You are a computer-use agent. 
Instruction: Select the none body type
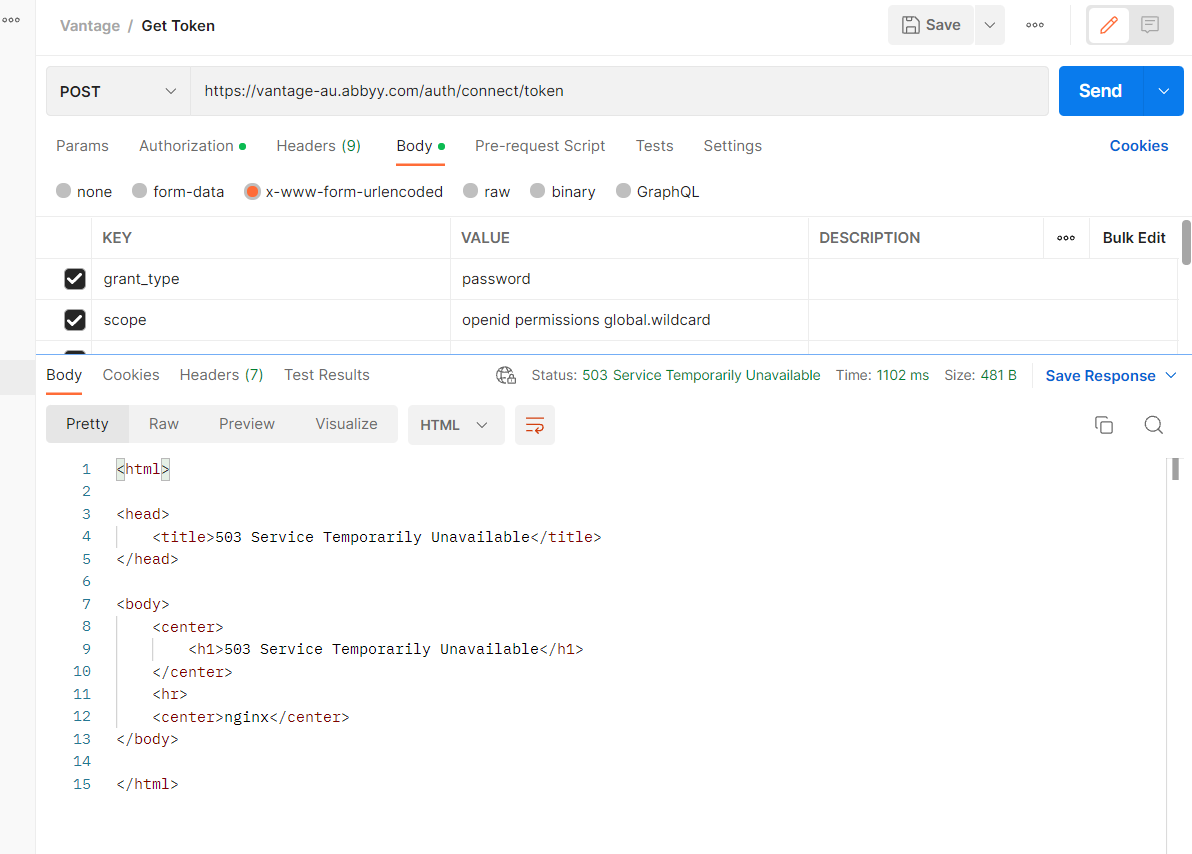[63, 191]
